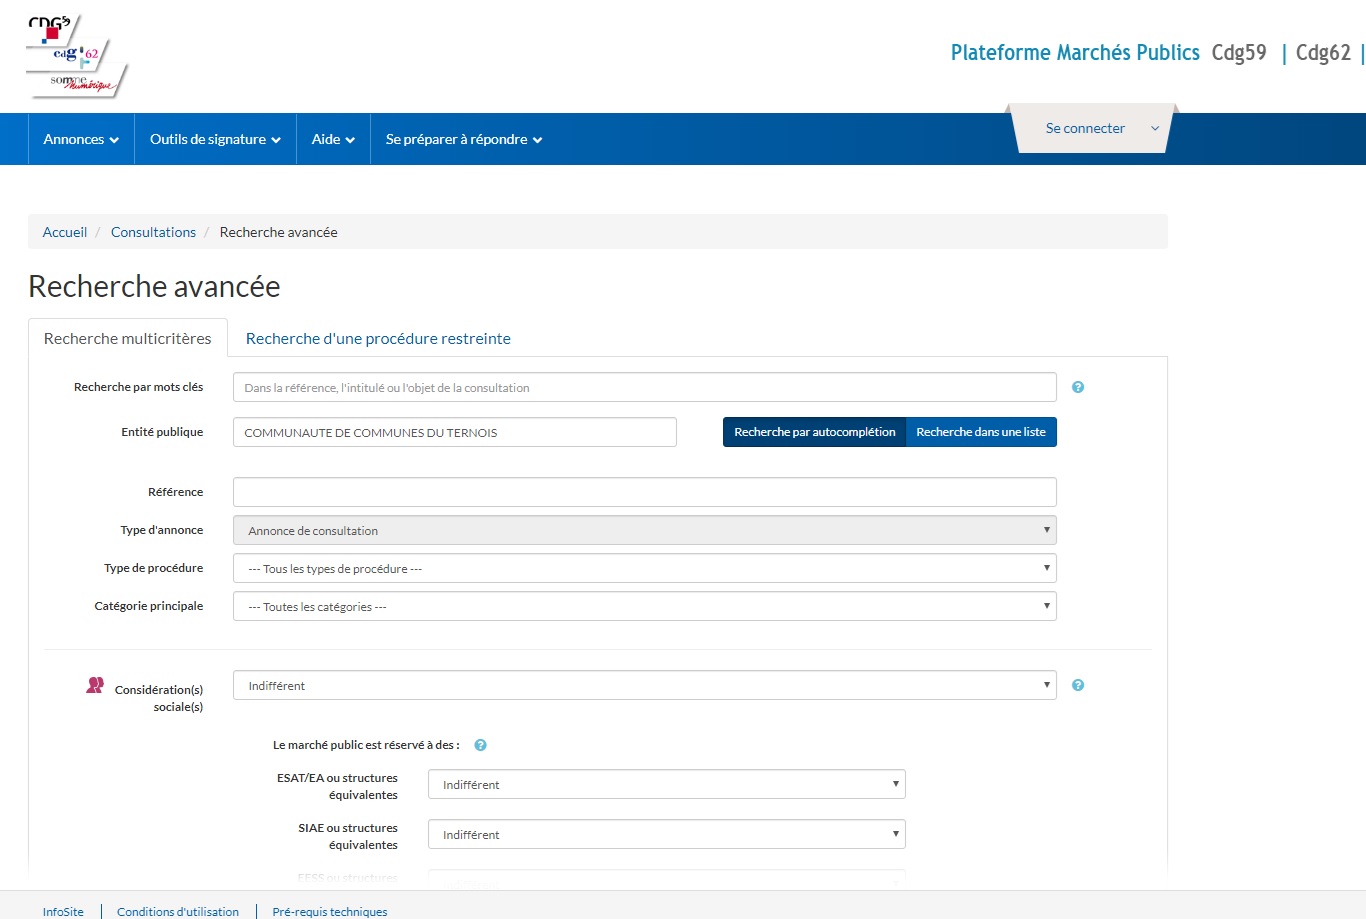Click the Référence input field

[644, 492]
